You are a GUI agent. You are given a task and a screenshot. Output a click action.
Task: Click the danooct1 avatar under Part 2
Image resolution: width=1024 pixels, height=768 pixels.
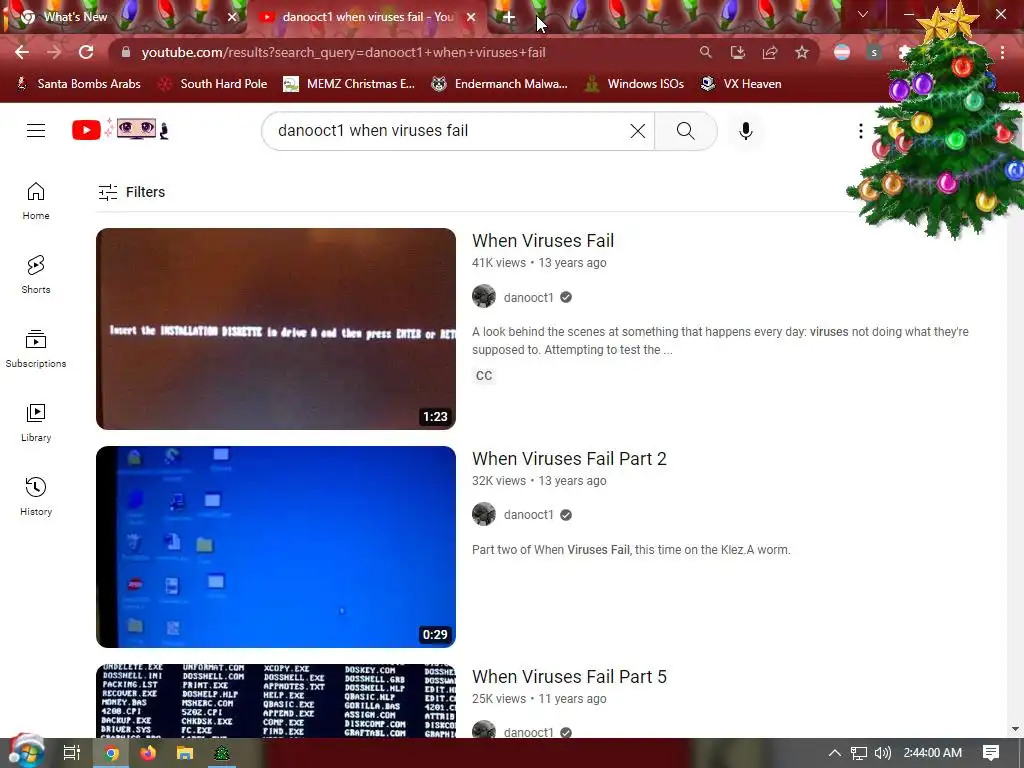click(484, 515)
